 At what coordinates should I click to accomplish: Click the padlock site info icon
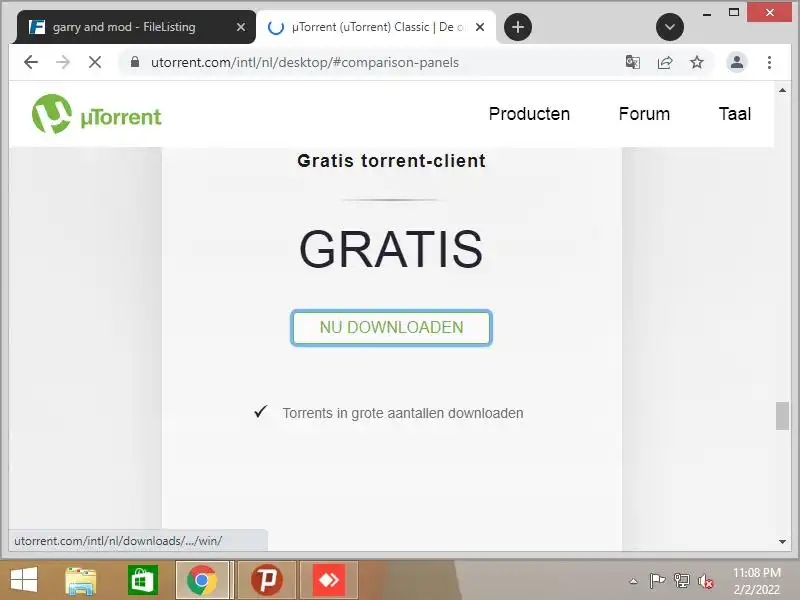tap(135, 62)
